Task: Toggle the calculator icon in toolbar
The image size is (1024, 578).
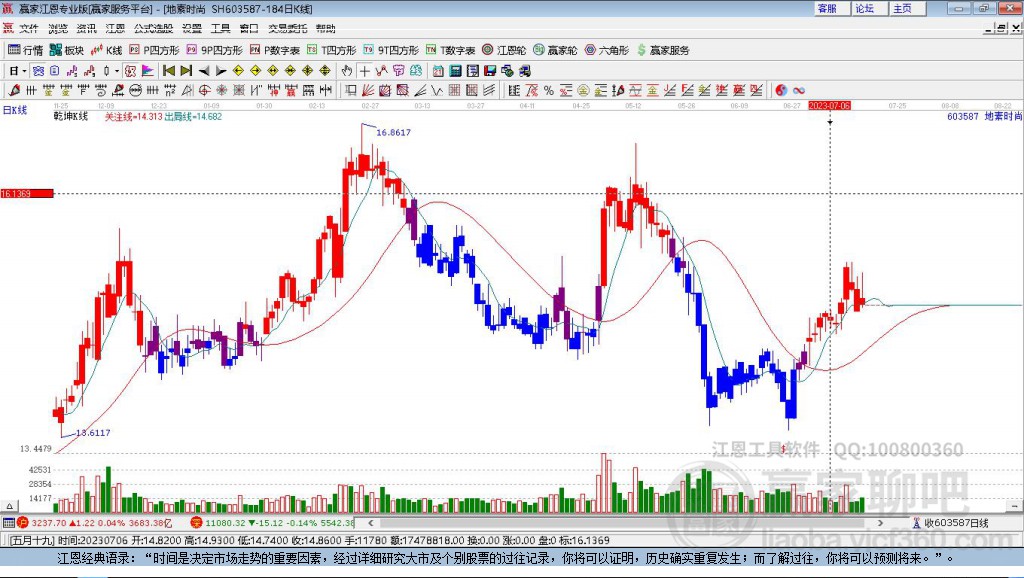Action: pyautogui.click(x=455, y=71)
